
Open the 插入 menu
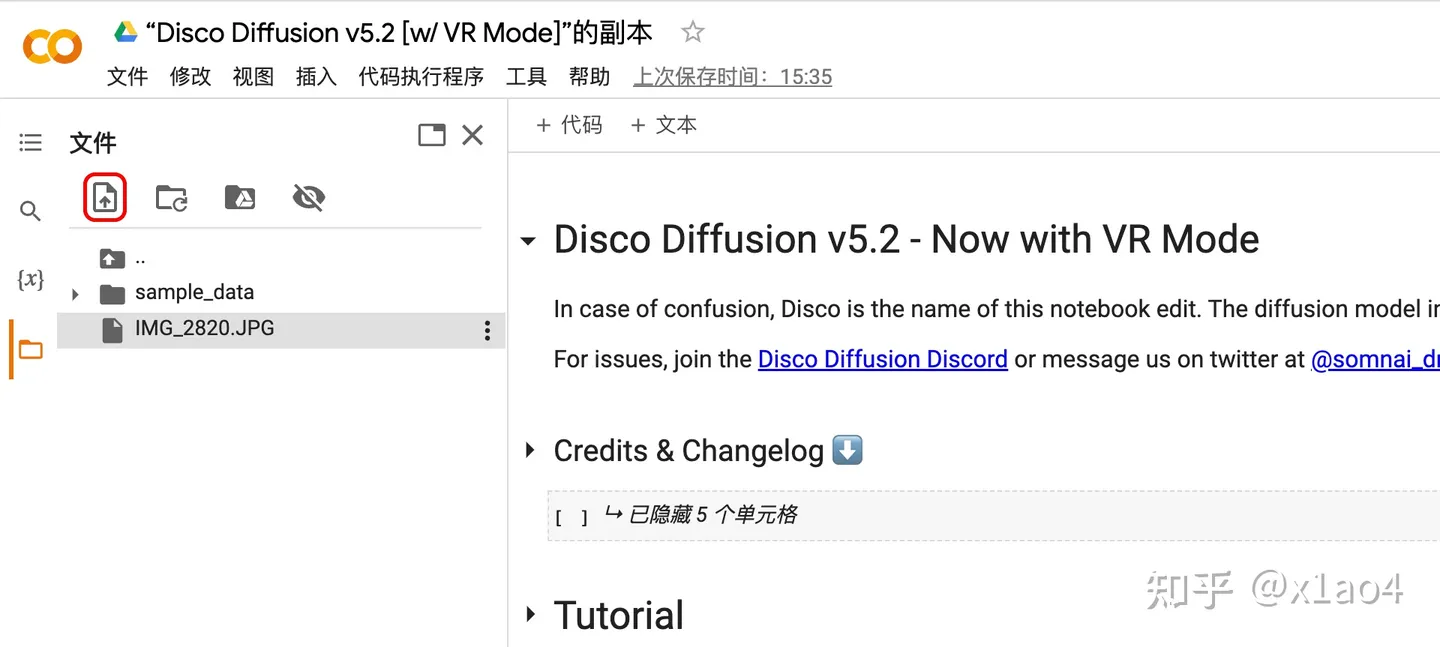[x=316, y=77]
